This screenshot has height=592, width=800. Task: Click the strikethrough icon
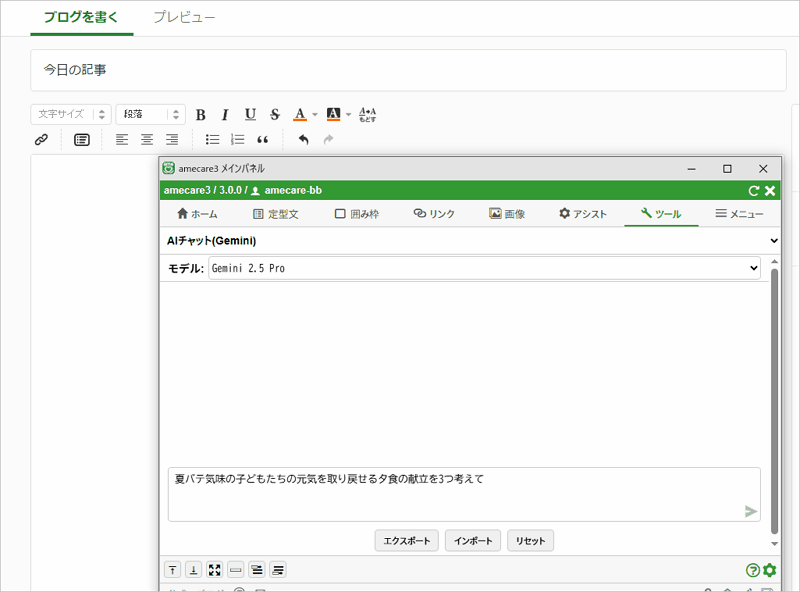click(x=275, y=115)
